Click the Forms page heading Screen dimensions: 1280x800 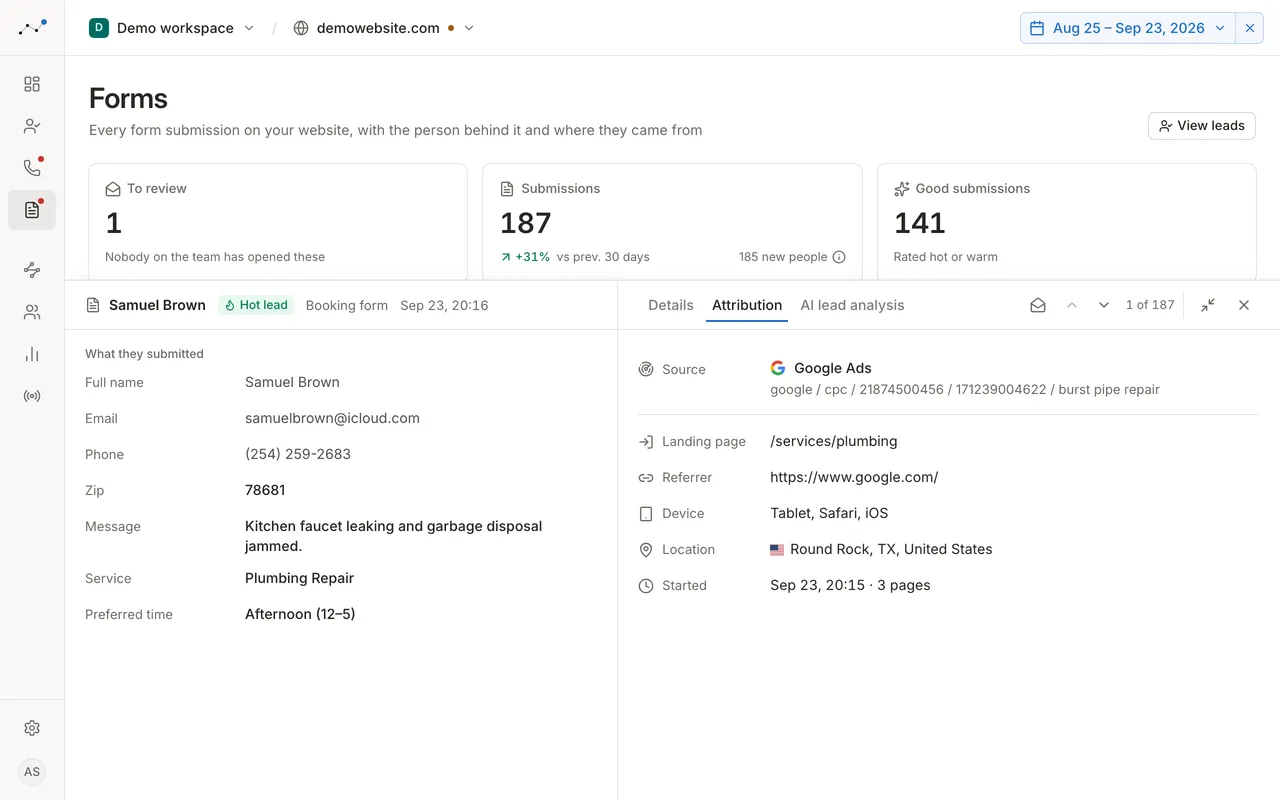[x=128, y=98]
